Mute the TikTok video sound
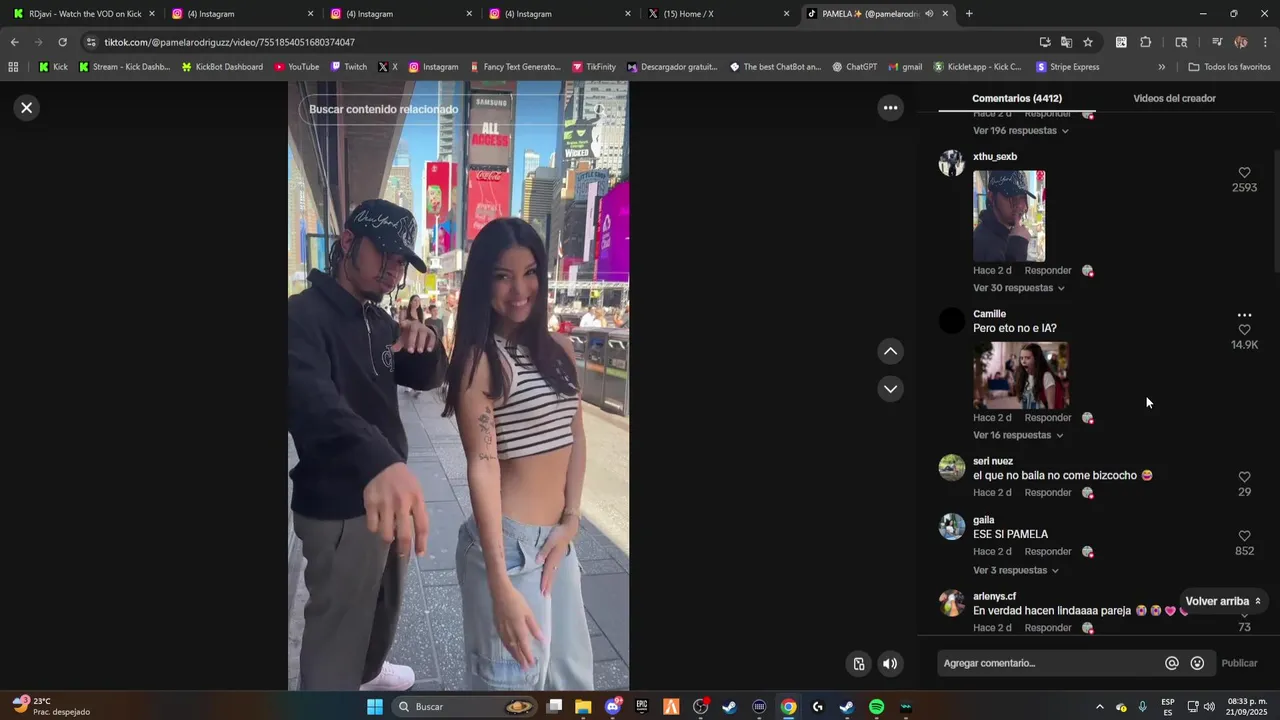 pyautogui.click(x=890, y=664)
